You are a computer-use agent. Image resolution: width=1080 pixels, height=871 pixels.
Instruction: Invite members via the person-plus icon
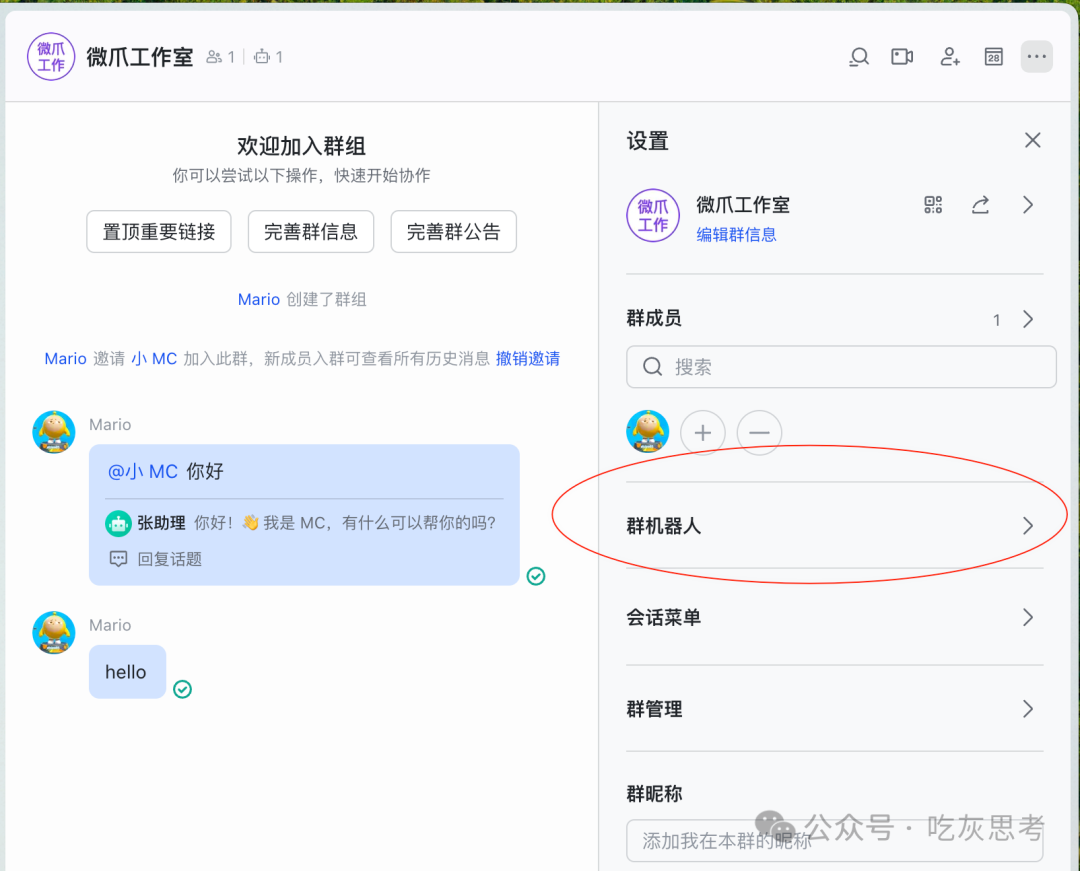click(x=949, y=57)
